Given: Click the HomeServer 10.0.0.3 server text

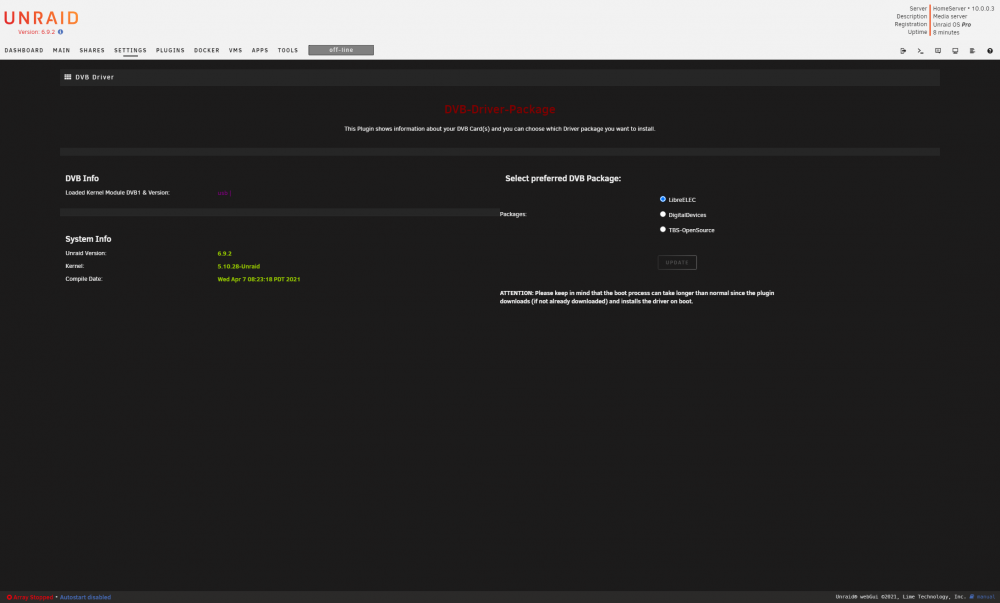Looking at the screenshot, I should click(963, 9).
